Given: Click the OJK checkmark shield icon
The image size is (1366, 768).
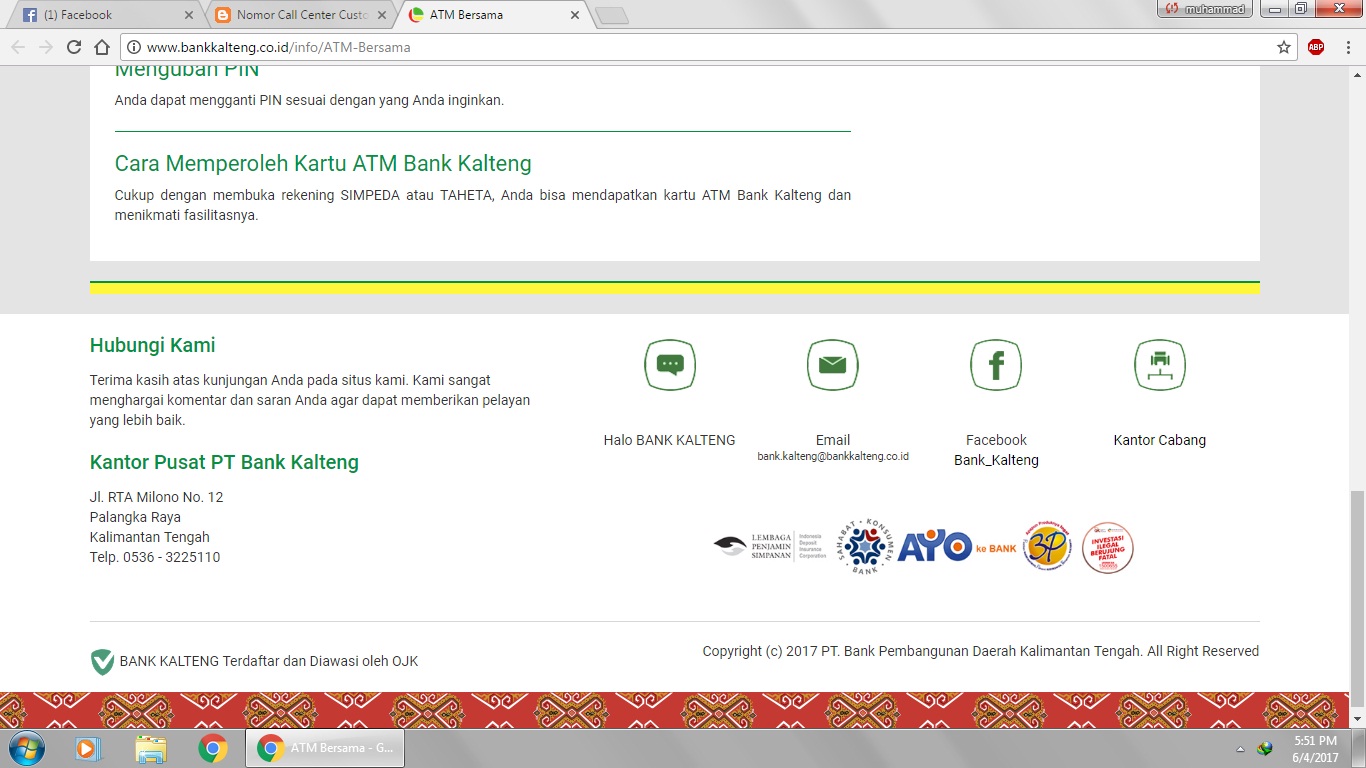Looking at the screenshot, I should coord(101,660).
